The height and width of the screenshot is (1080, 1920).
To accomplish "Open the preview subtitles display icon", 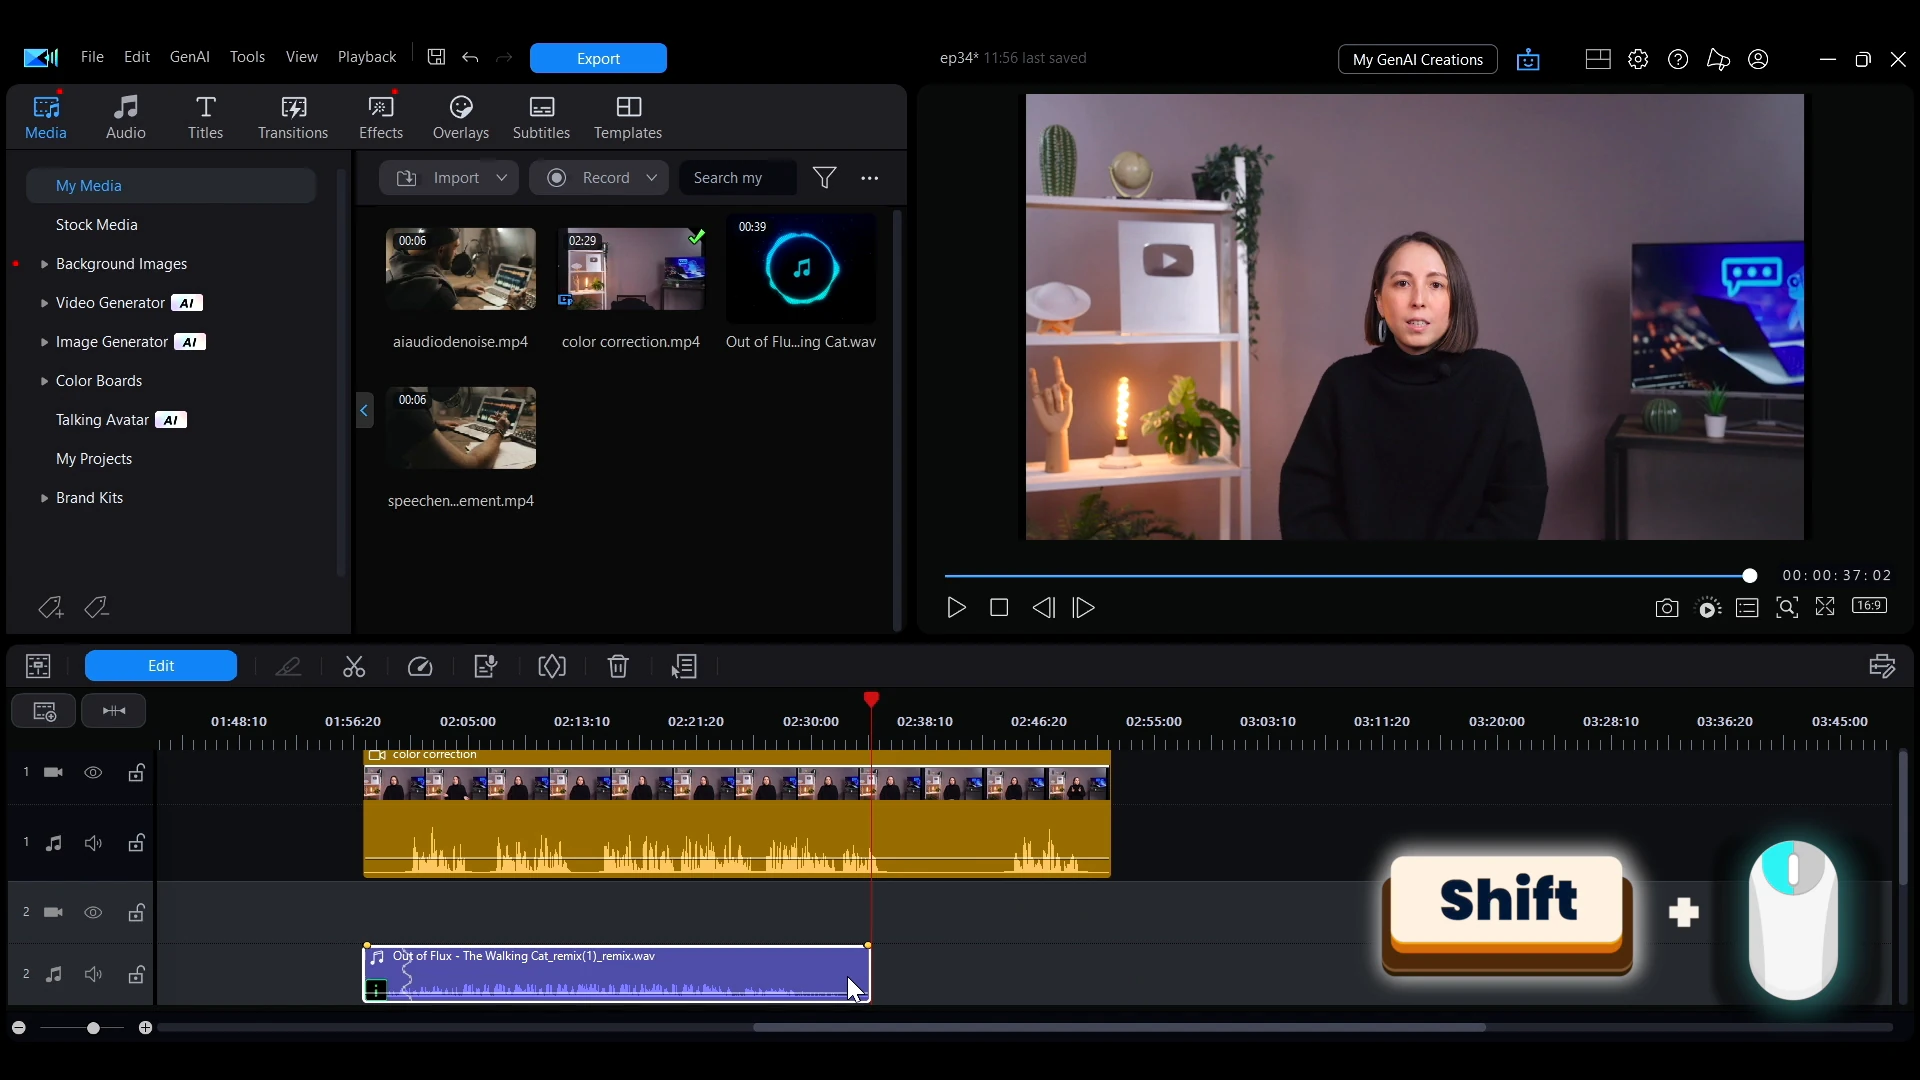I will 1747,608.
